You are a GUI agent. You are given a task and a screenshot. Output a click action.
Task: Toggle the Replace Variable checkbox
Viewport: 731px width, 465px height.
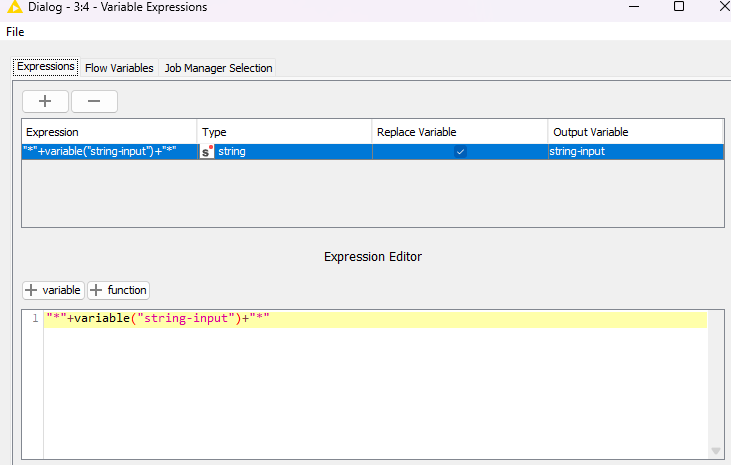pos(460,152)
